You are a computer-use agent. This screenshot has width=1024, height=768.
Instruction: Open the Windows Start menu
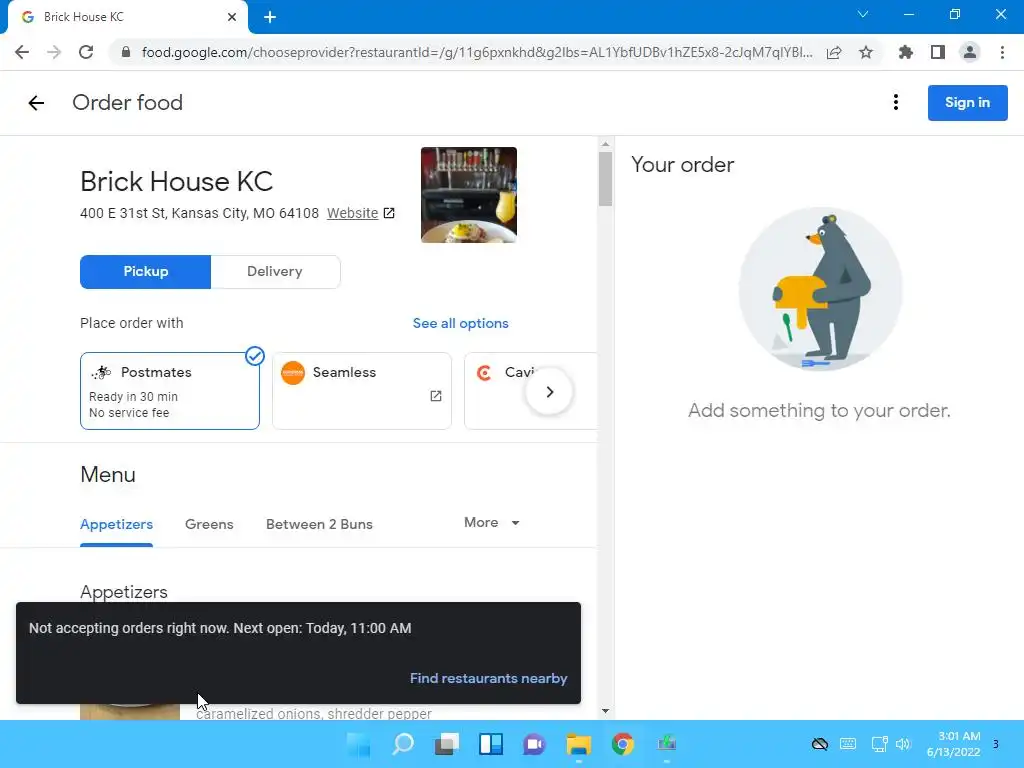pos(359,744)
